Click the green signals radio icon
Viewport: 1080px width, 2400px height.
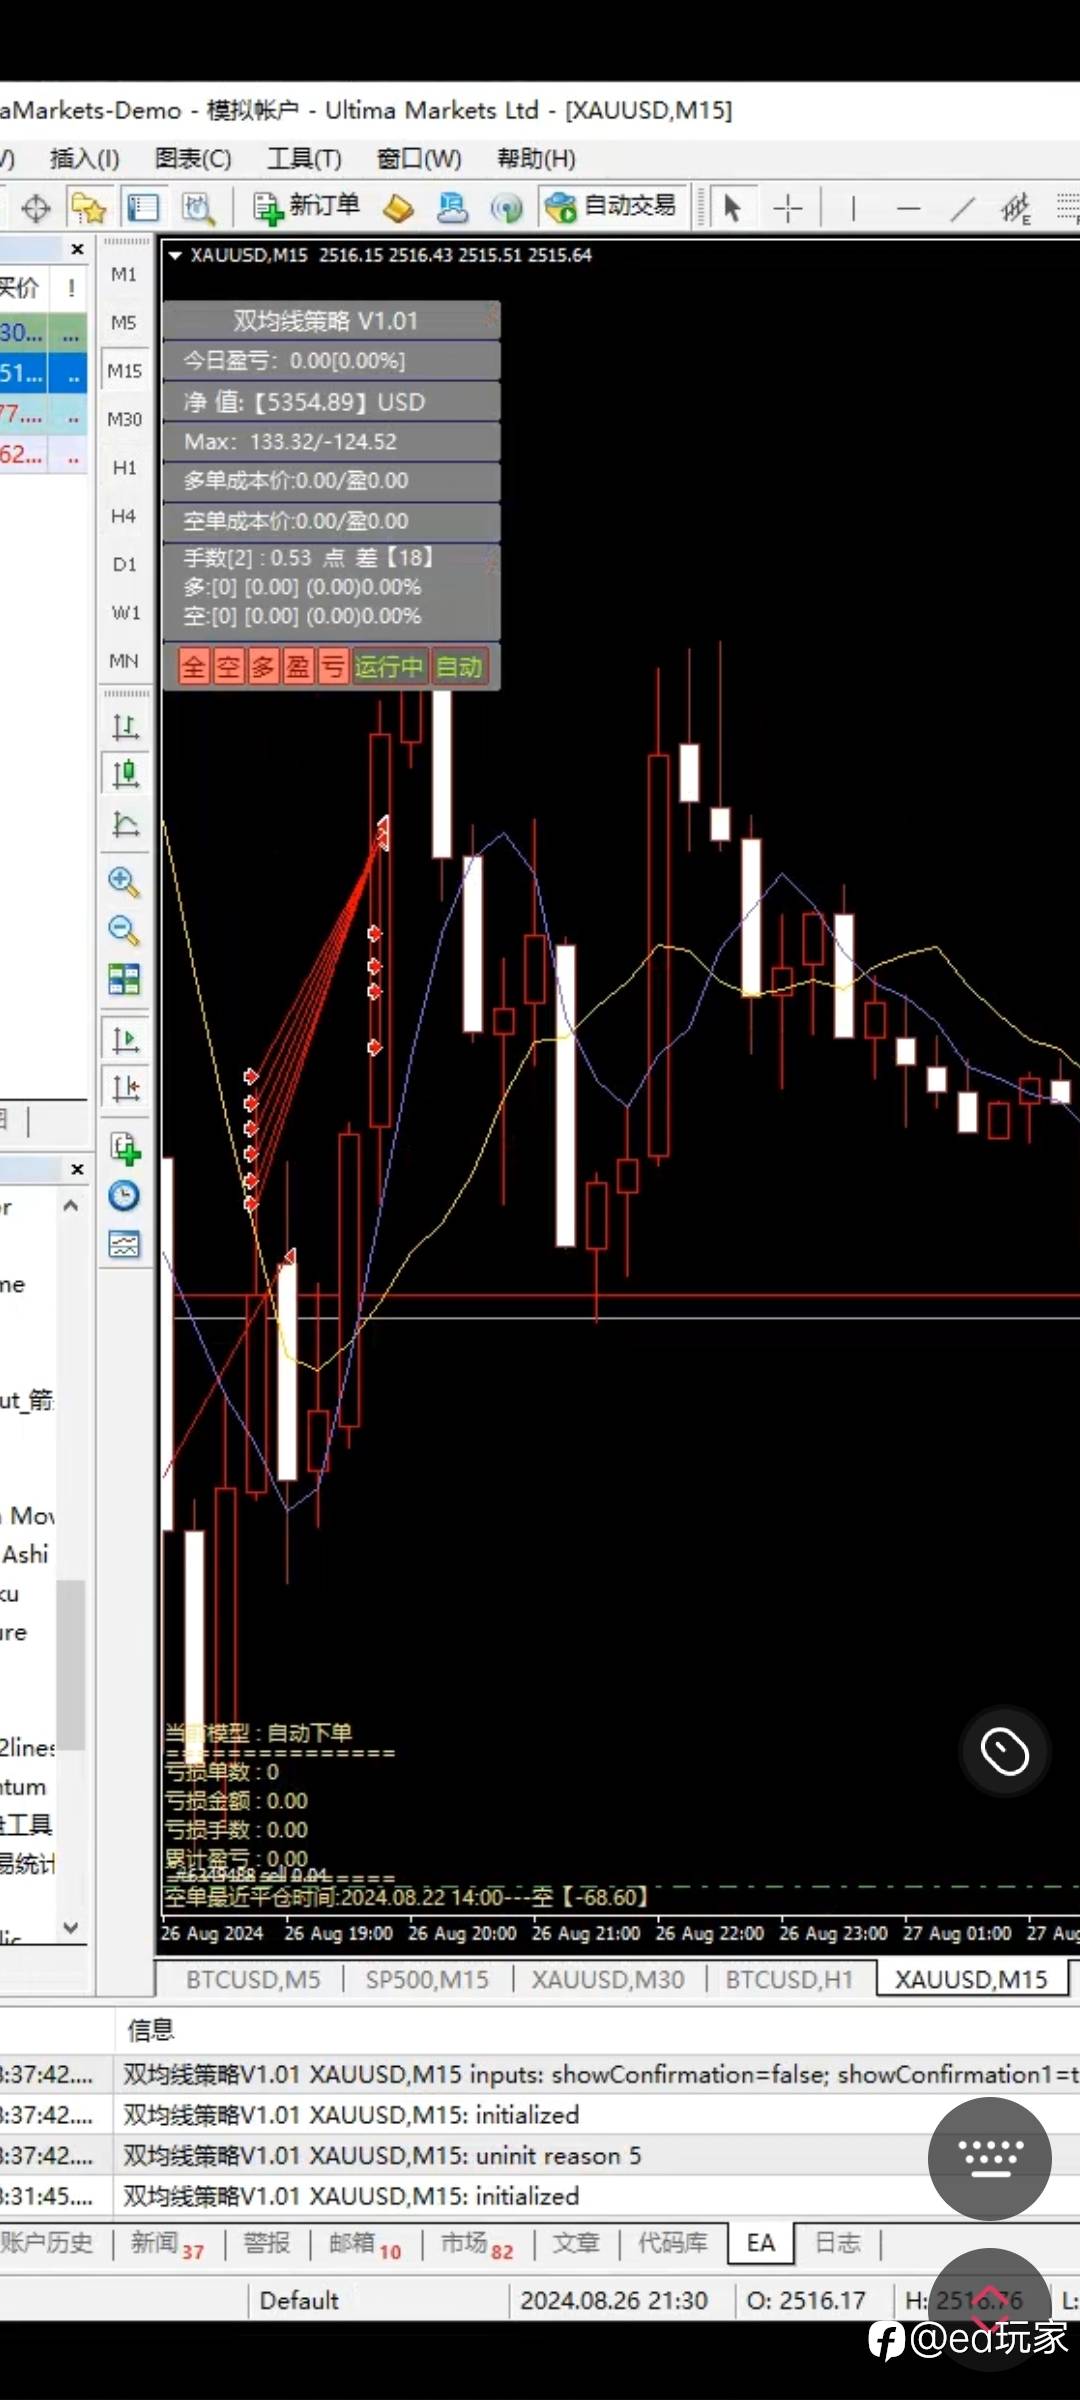pyautogui.click(x=507, y=208)
